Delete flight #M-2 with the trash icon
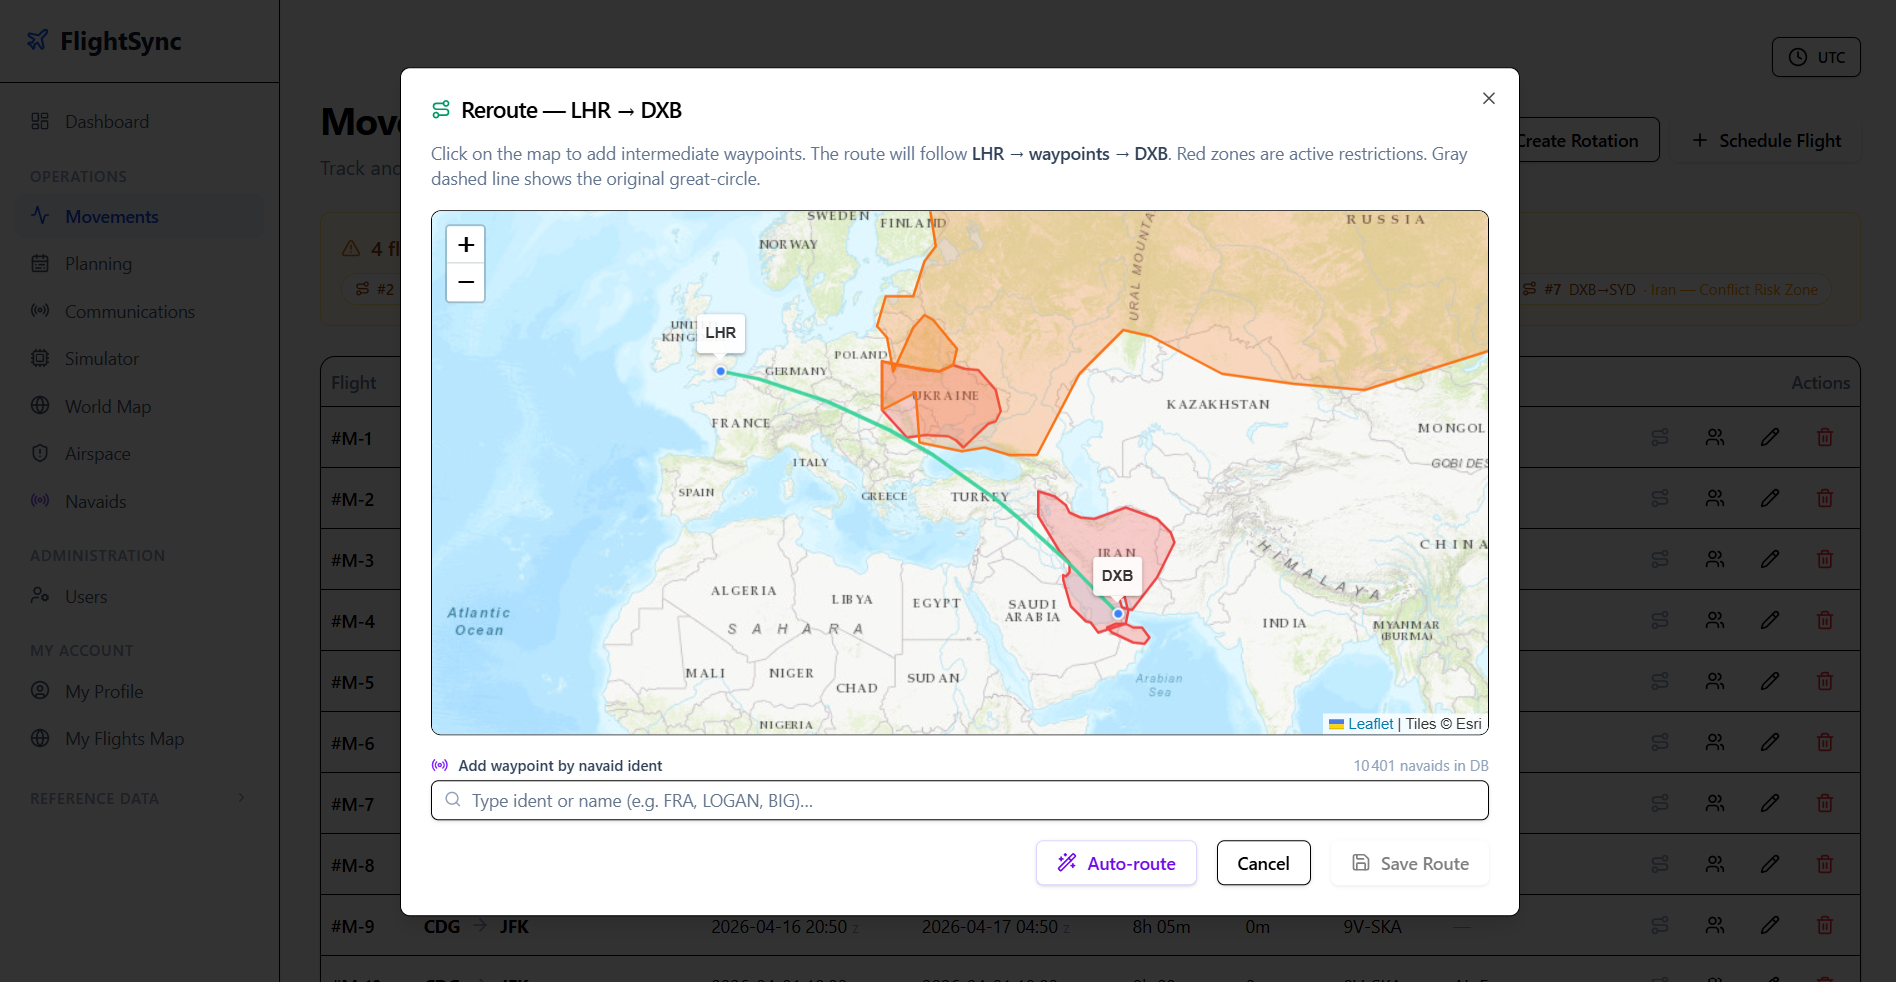1896x982 pixels. pyautogui.click(x=1825, y=498)
